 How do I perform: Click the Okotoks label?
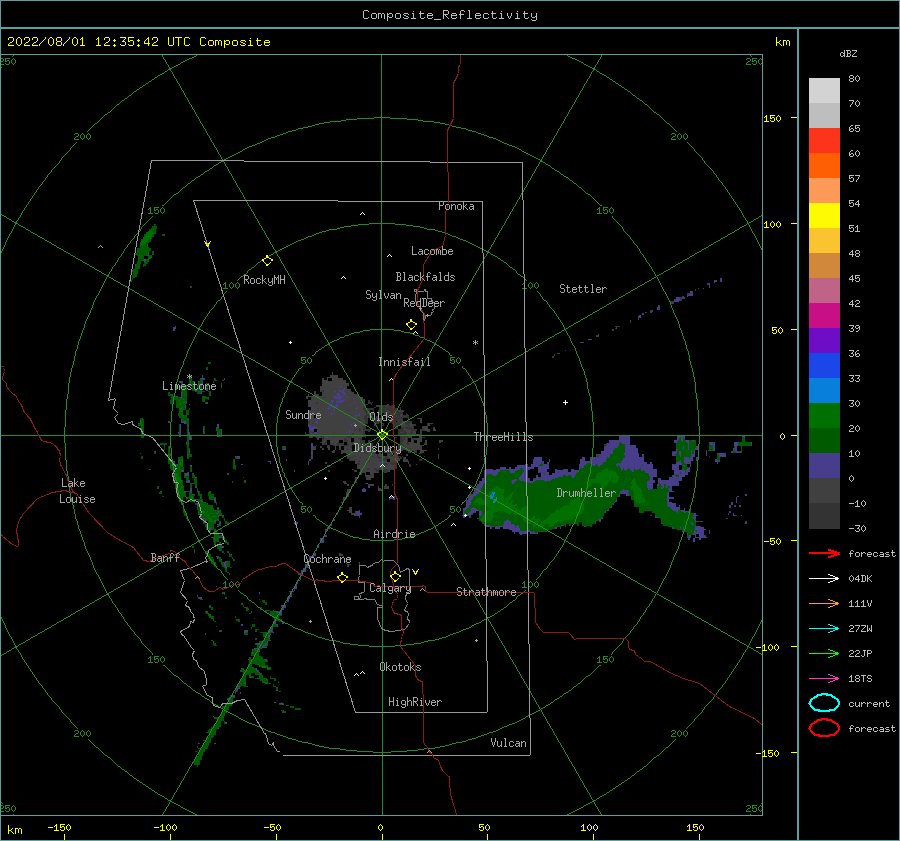click(x=400, y=667)
